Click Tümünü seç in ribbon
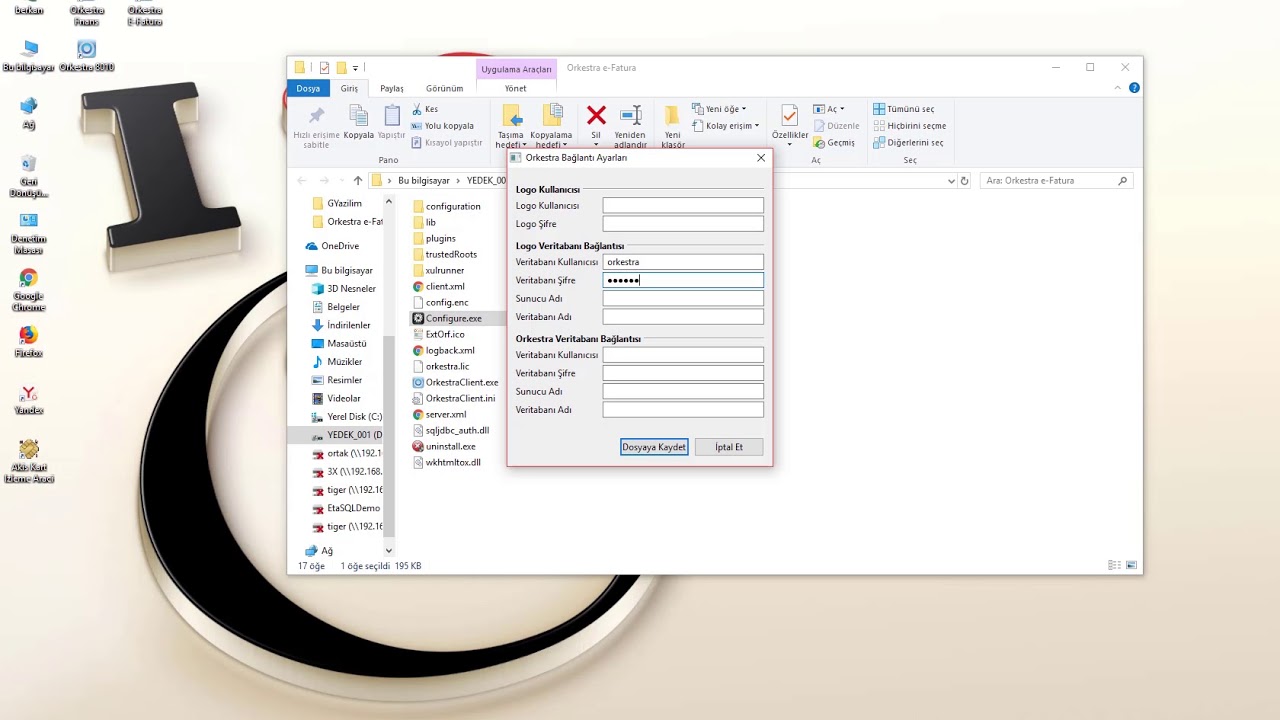1280x720 pixels. pos(904,109)
